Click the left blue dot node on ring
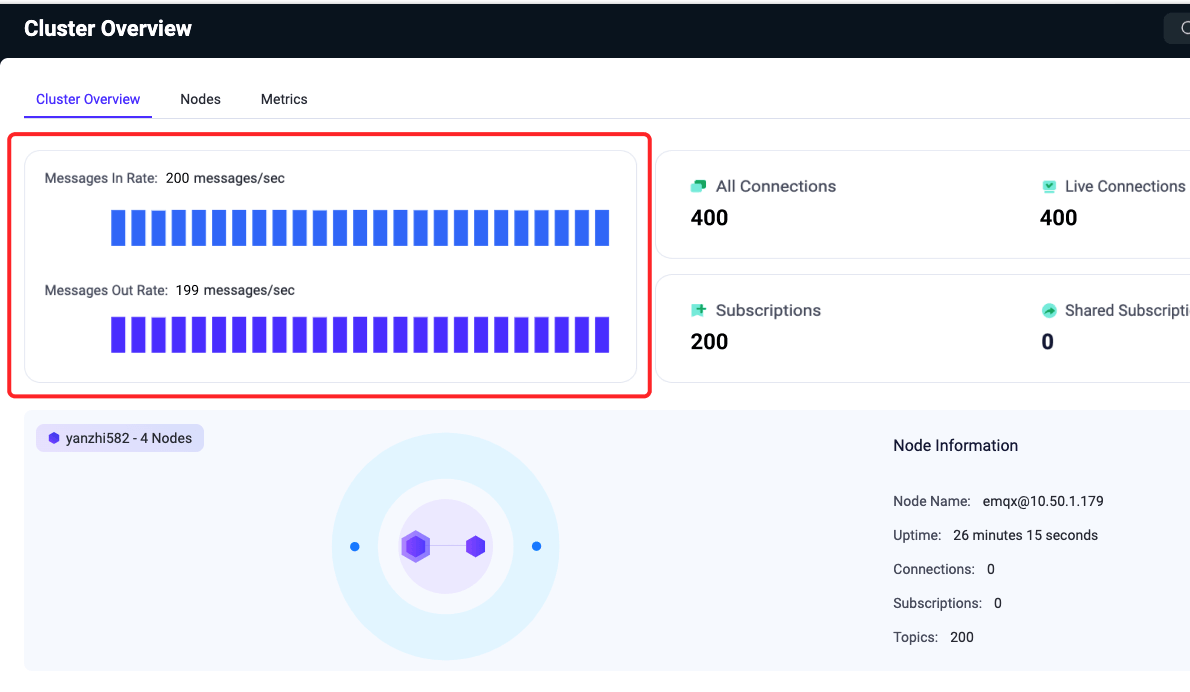 point(355,547)
